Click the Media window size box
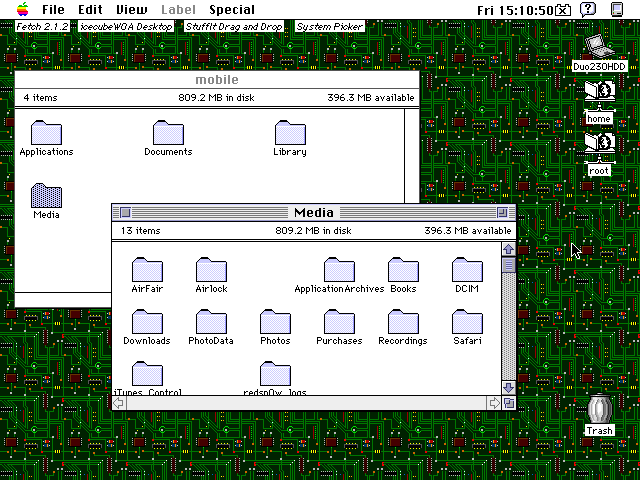Image resolution: width=640 pixels, height=480 pixels. pyautogui.click(x=509, y=403)
